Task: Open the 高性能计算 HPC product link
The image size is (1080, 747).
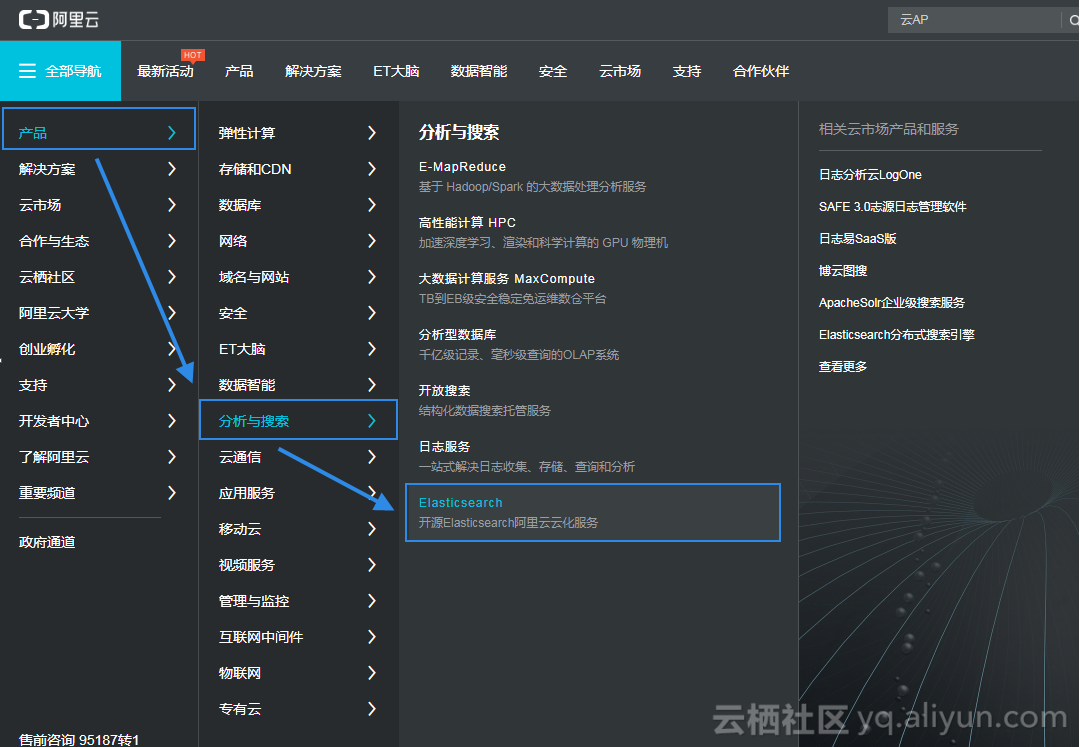Action: [x=467, y=222]
